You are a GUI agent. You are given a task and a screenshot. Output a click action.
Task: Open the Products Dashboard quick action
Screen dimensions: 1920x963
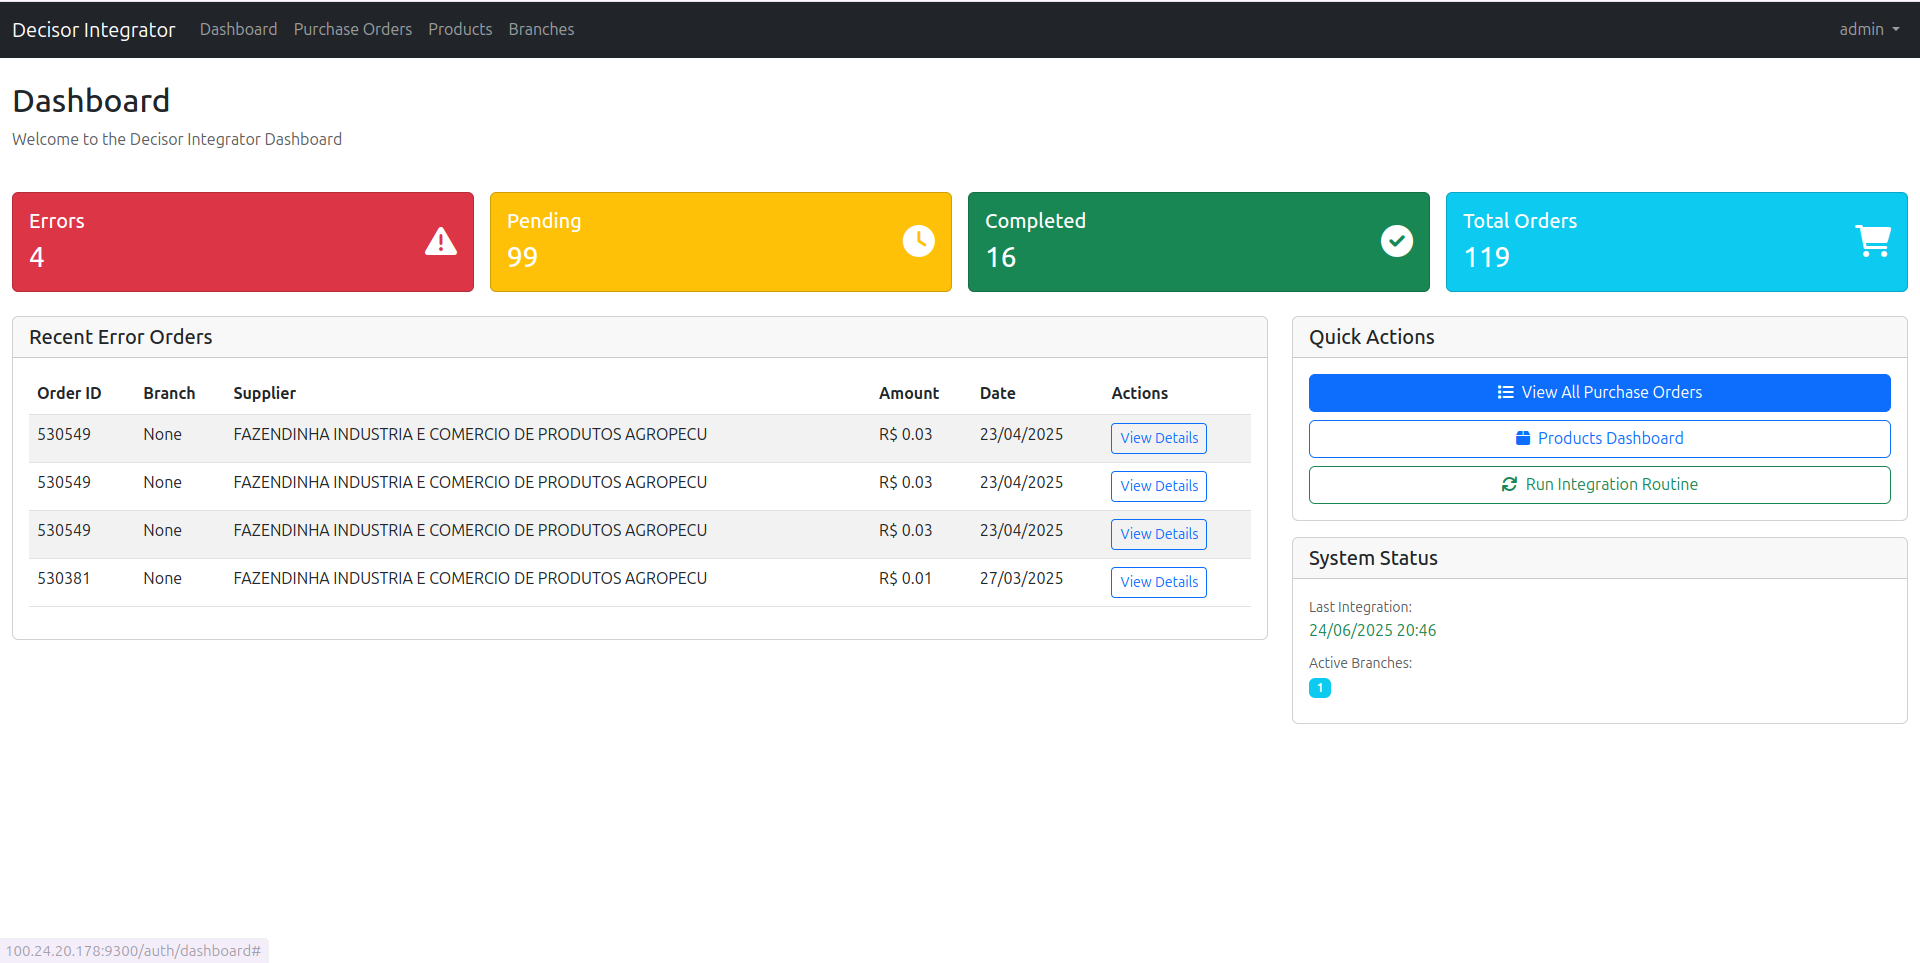(x=1599, y=439)
